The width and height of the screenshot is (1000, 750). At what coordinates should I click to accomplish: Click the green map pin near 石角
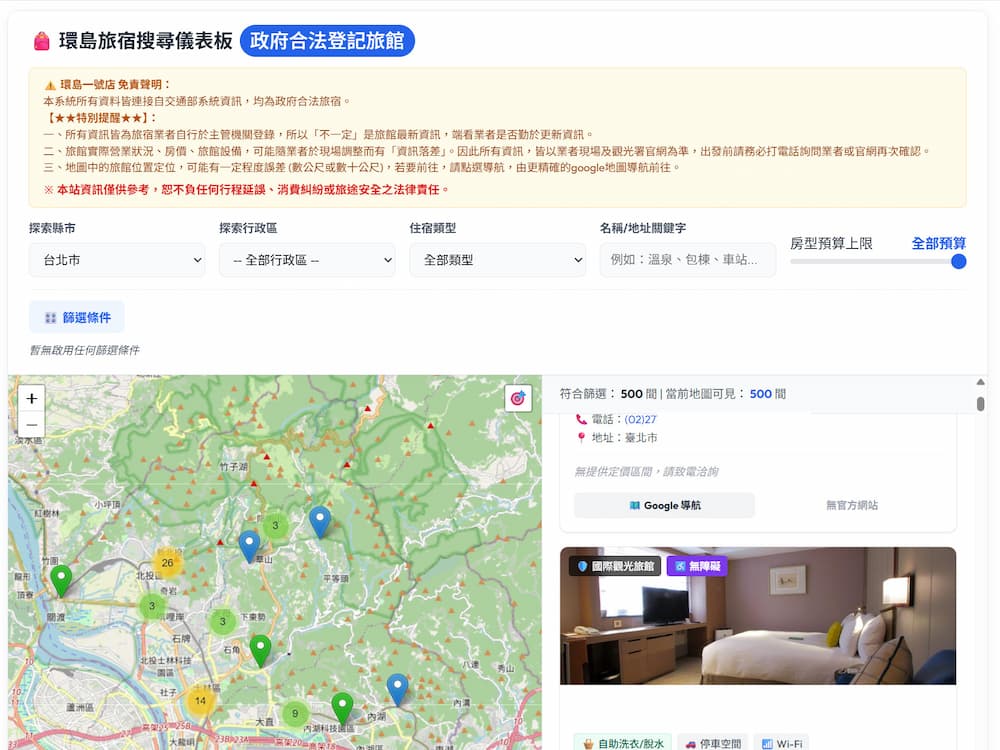click(260, 651)
